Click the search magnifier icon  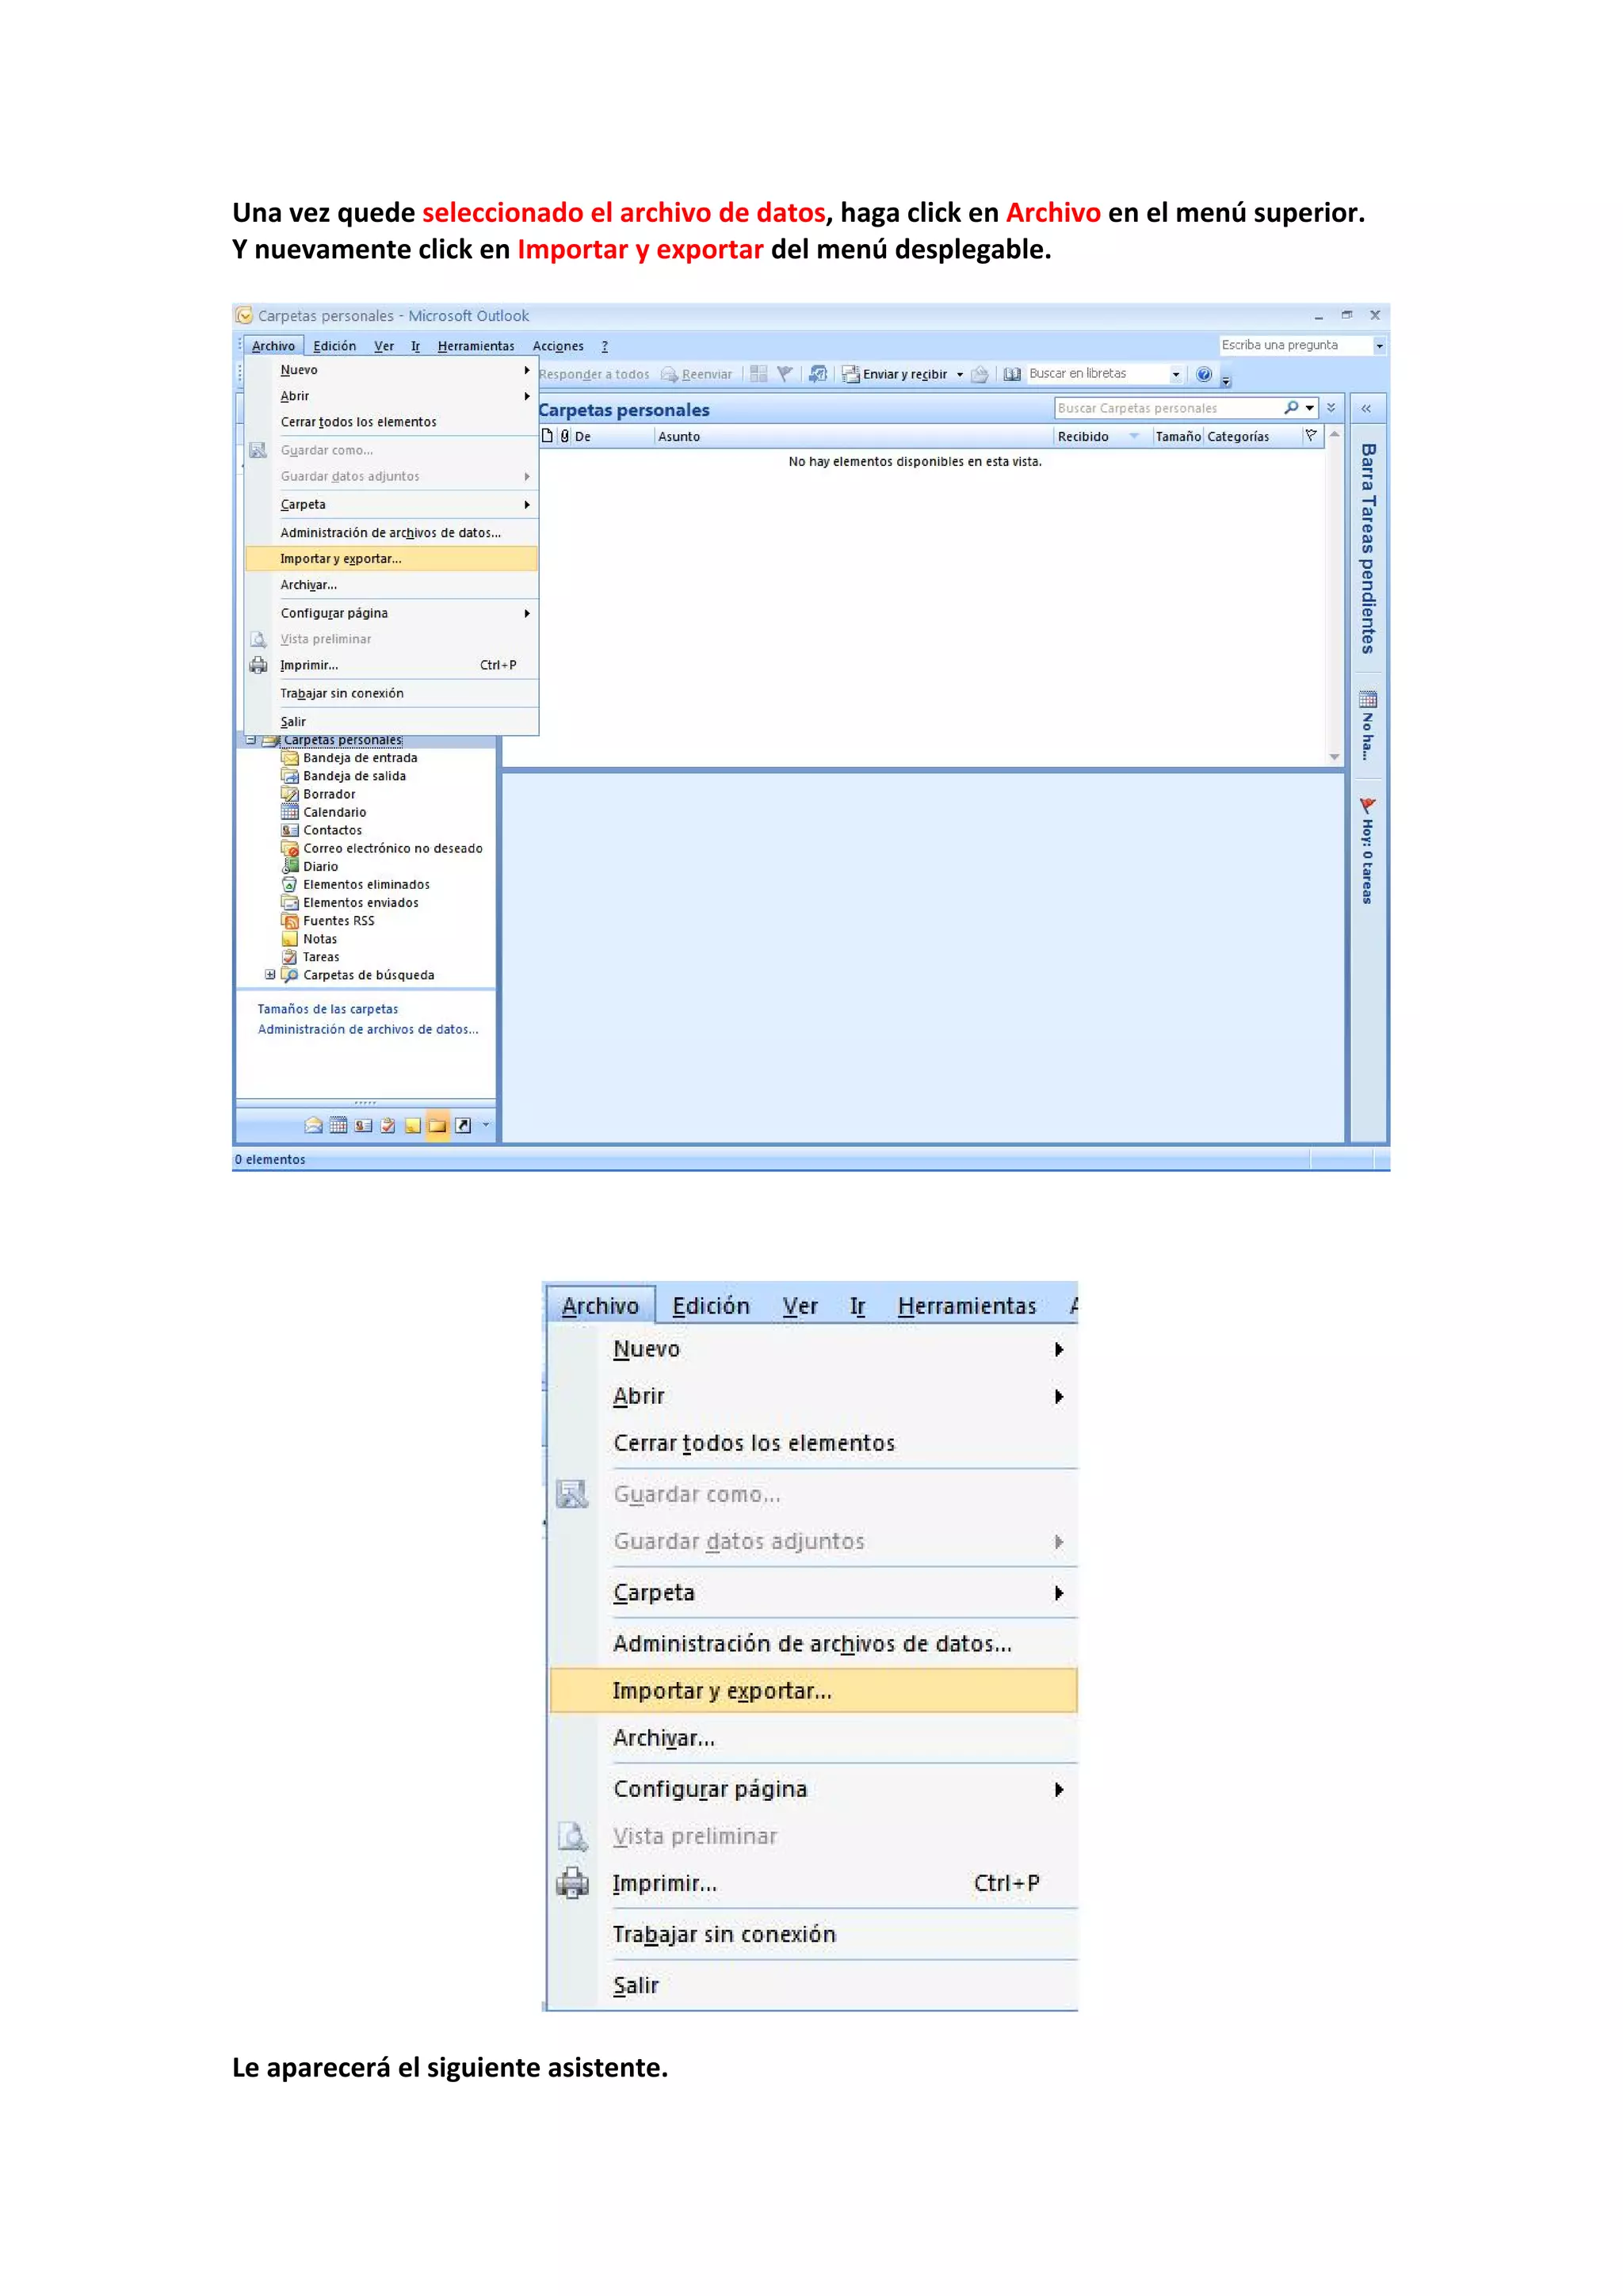point(1291,408)
